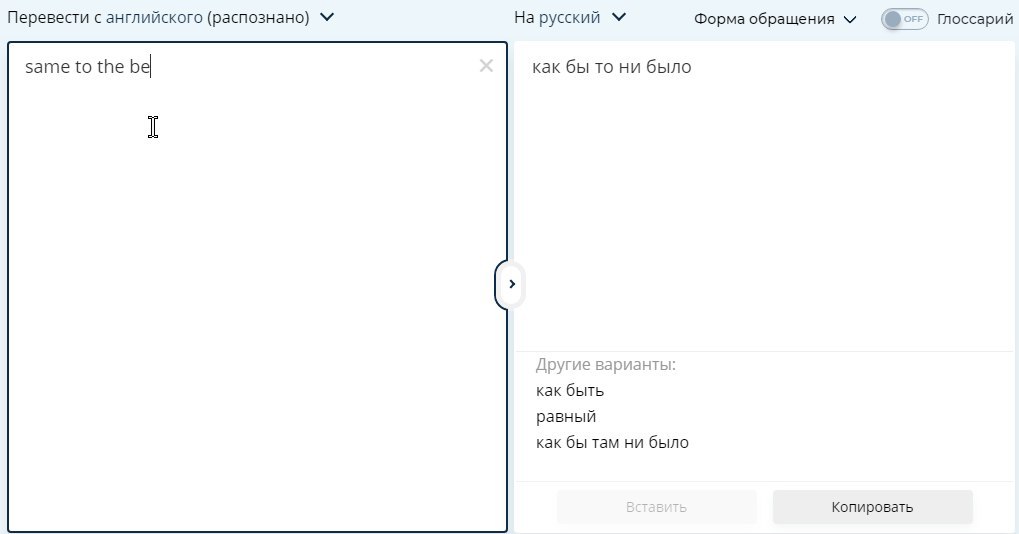The image size is (1019, 534).
Task: Toggle the Глоссарий OFF switch
Action: point(904,19)
